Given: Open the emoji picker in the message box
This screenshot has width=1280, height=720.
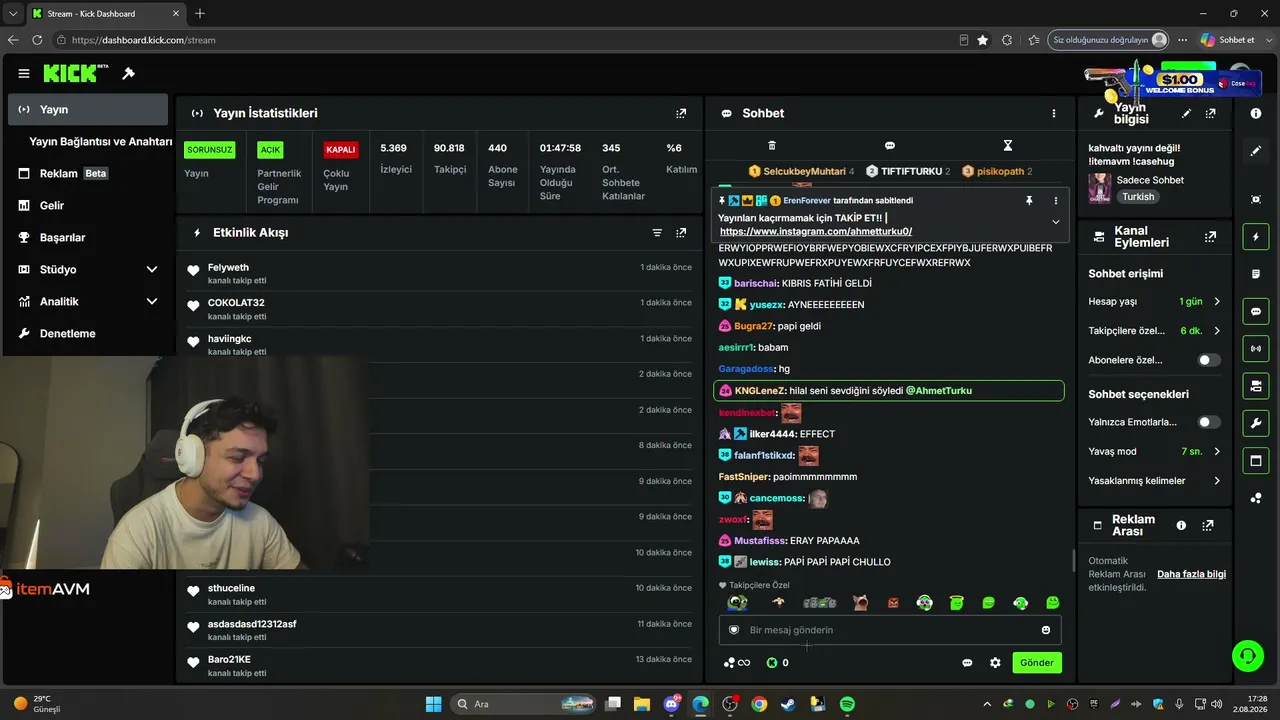Looking at the screenshot, I should click(1046, 630).
